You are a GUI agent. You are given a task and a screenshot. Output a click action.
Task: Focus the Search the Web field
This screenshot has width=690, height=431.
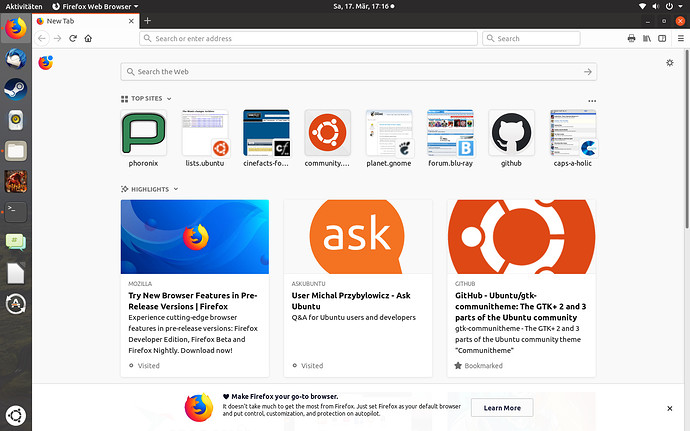pos(359,72)
